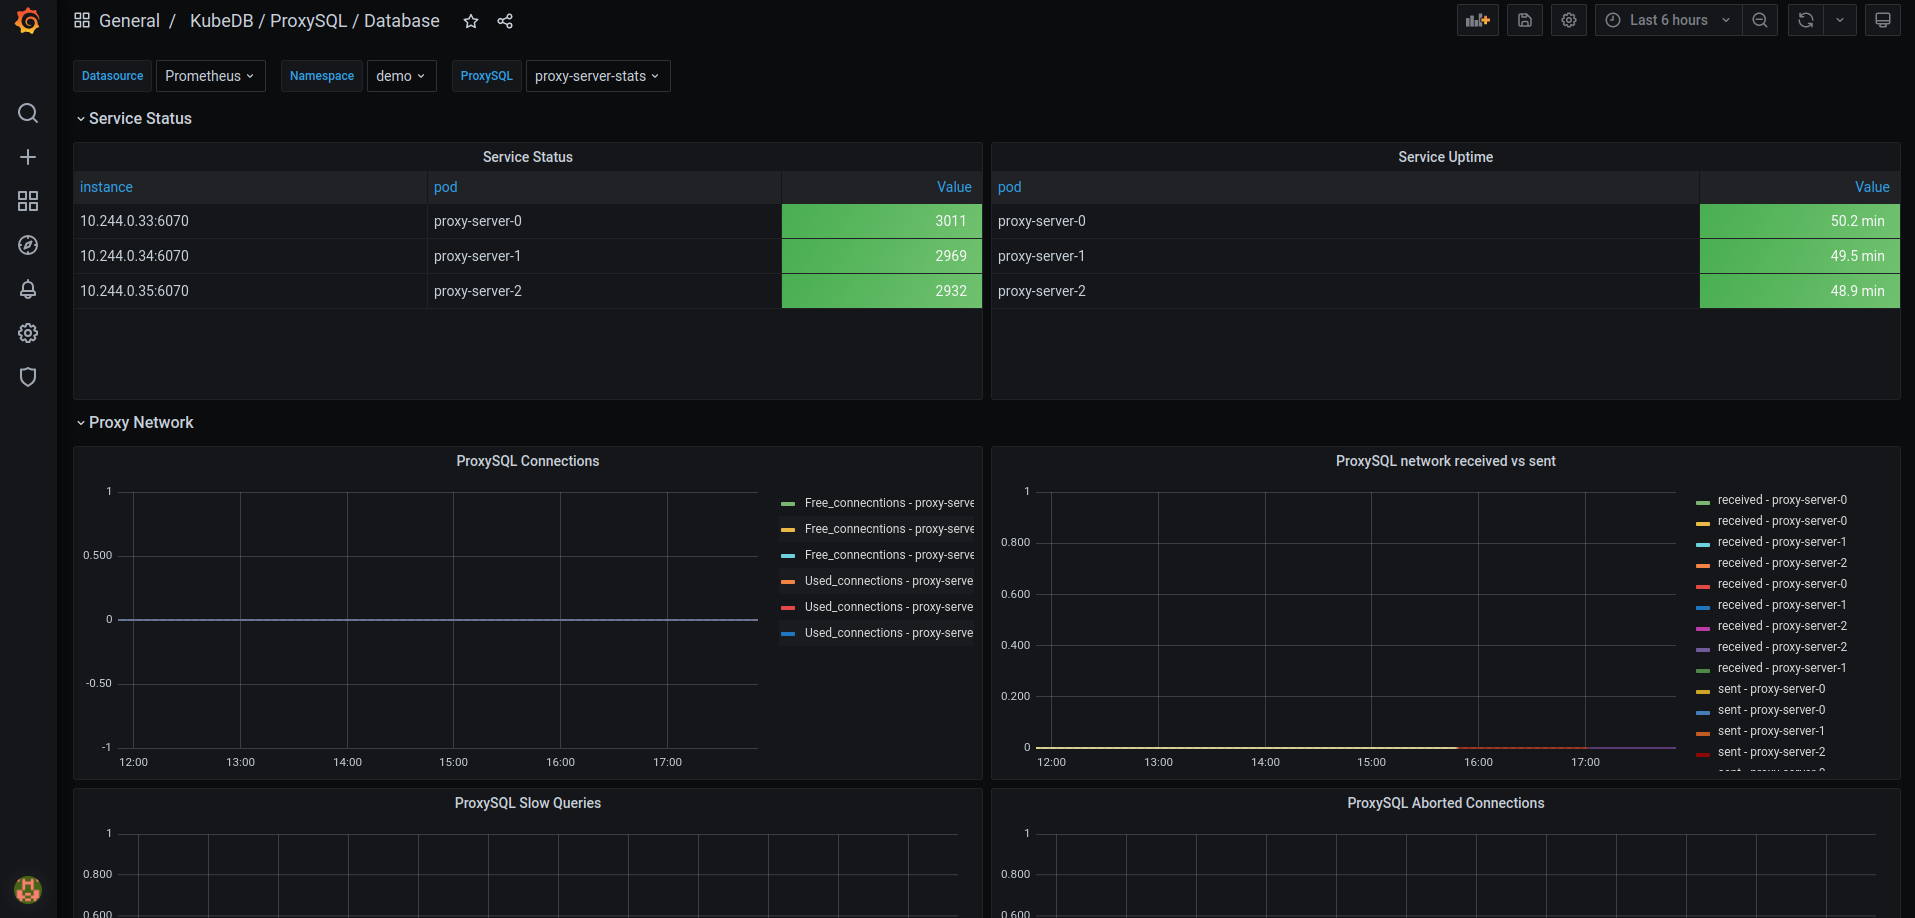Open dashboard settings gear

coord(1569,20)
